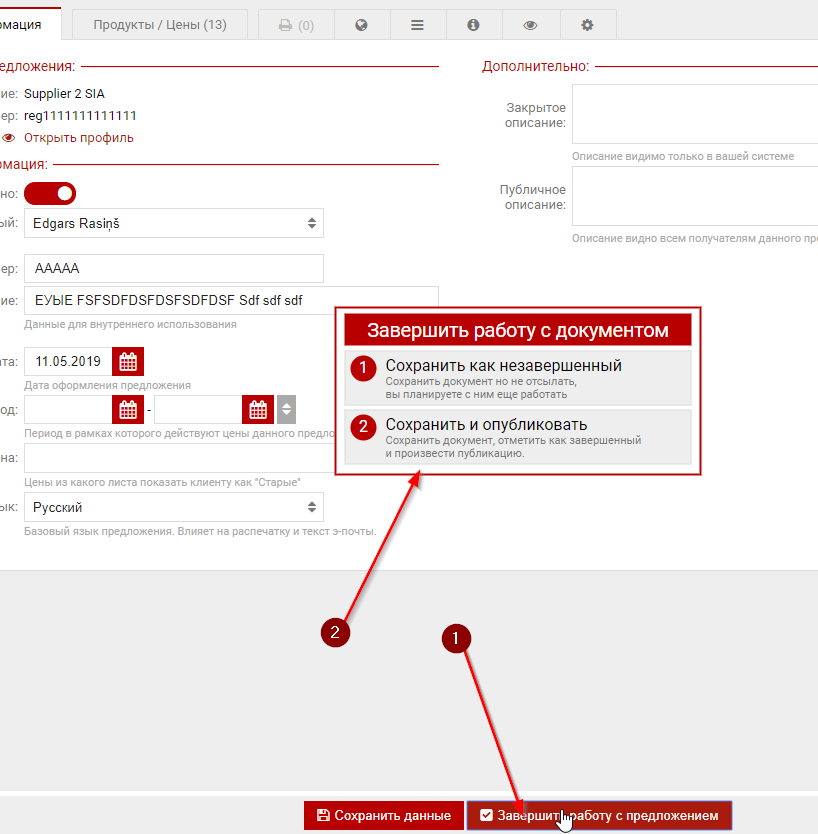Click the globe tab icon
Screen dimensions: 818x834
(361, 25)
